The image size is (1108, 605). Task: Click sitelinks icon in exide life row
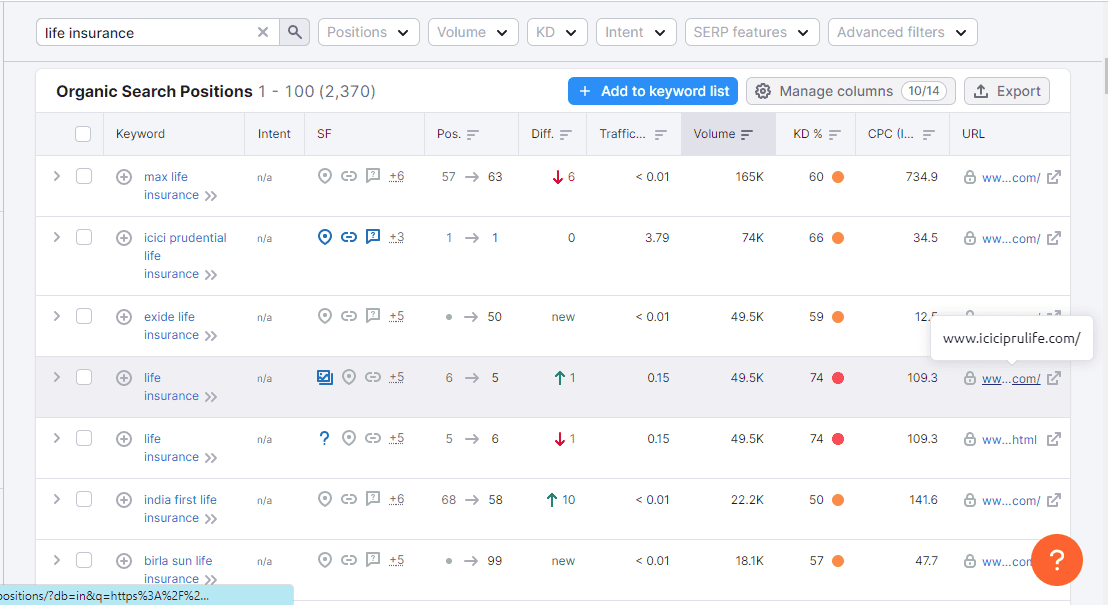coord(349,316)
